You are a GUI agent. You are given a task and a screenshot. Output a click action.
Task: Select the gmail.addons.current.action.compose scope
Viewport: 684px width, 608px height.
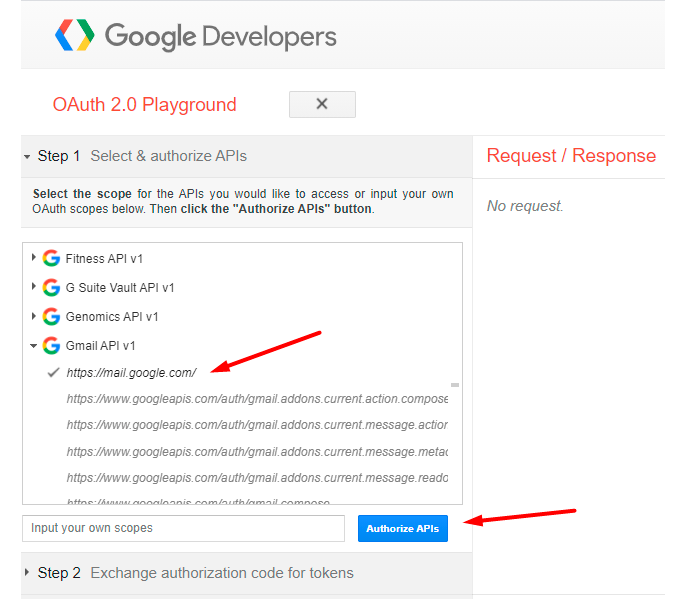pos(257,399)
